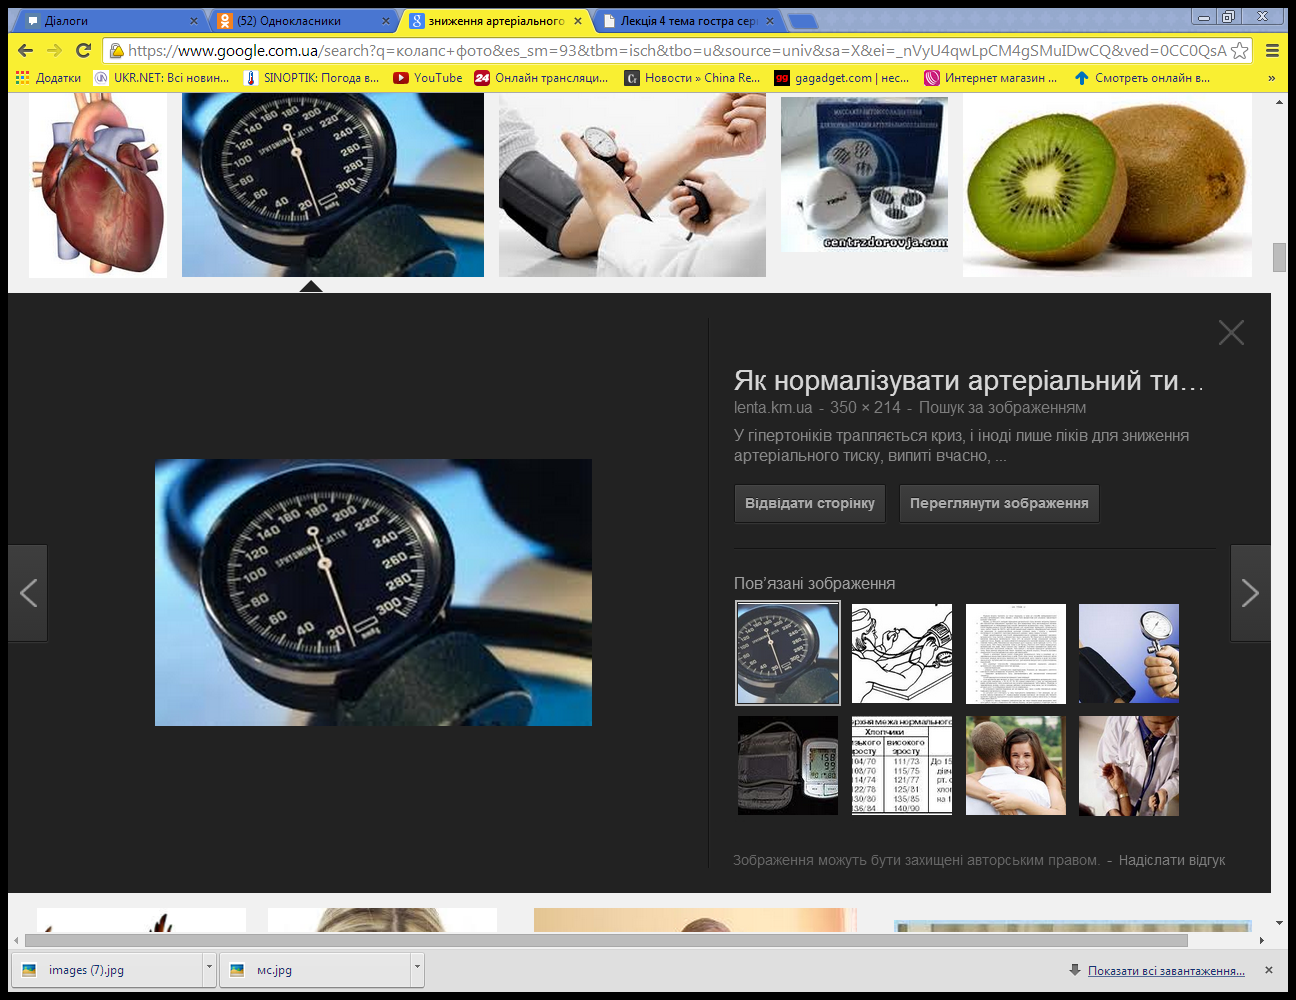1296x1000 pixels.
Task: Open the large previewed gauge image
Action: pos(373,592)
